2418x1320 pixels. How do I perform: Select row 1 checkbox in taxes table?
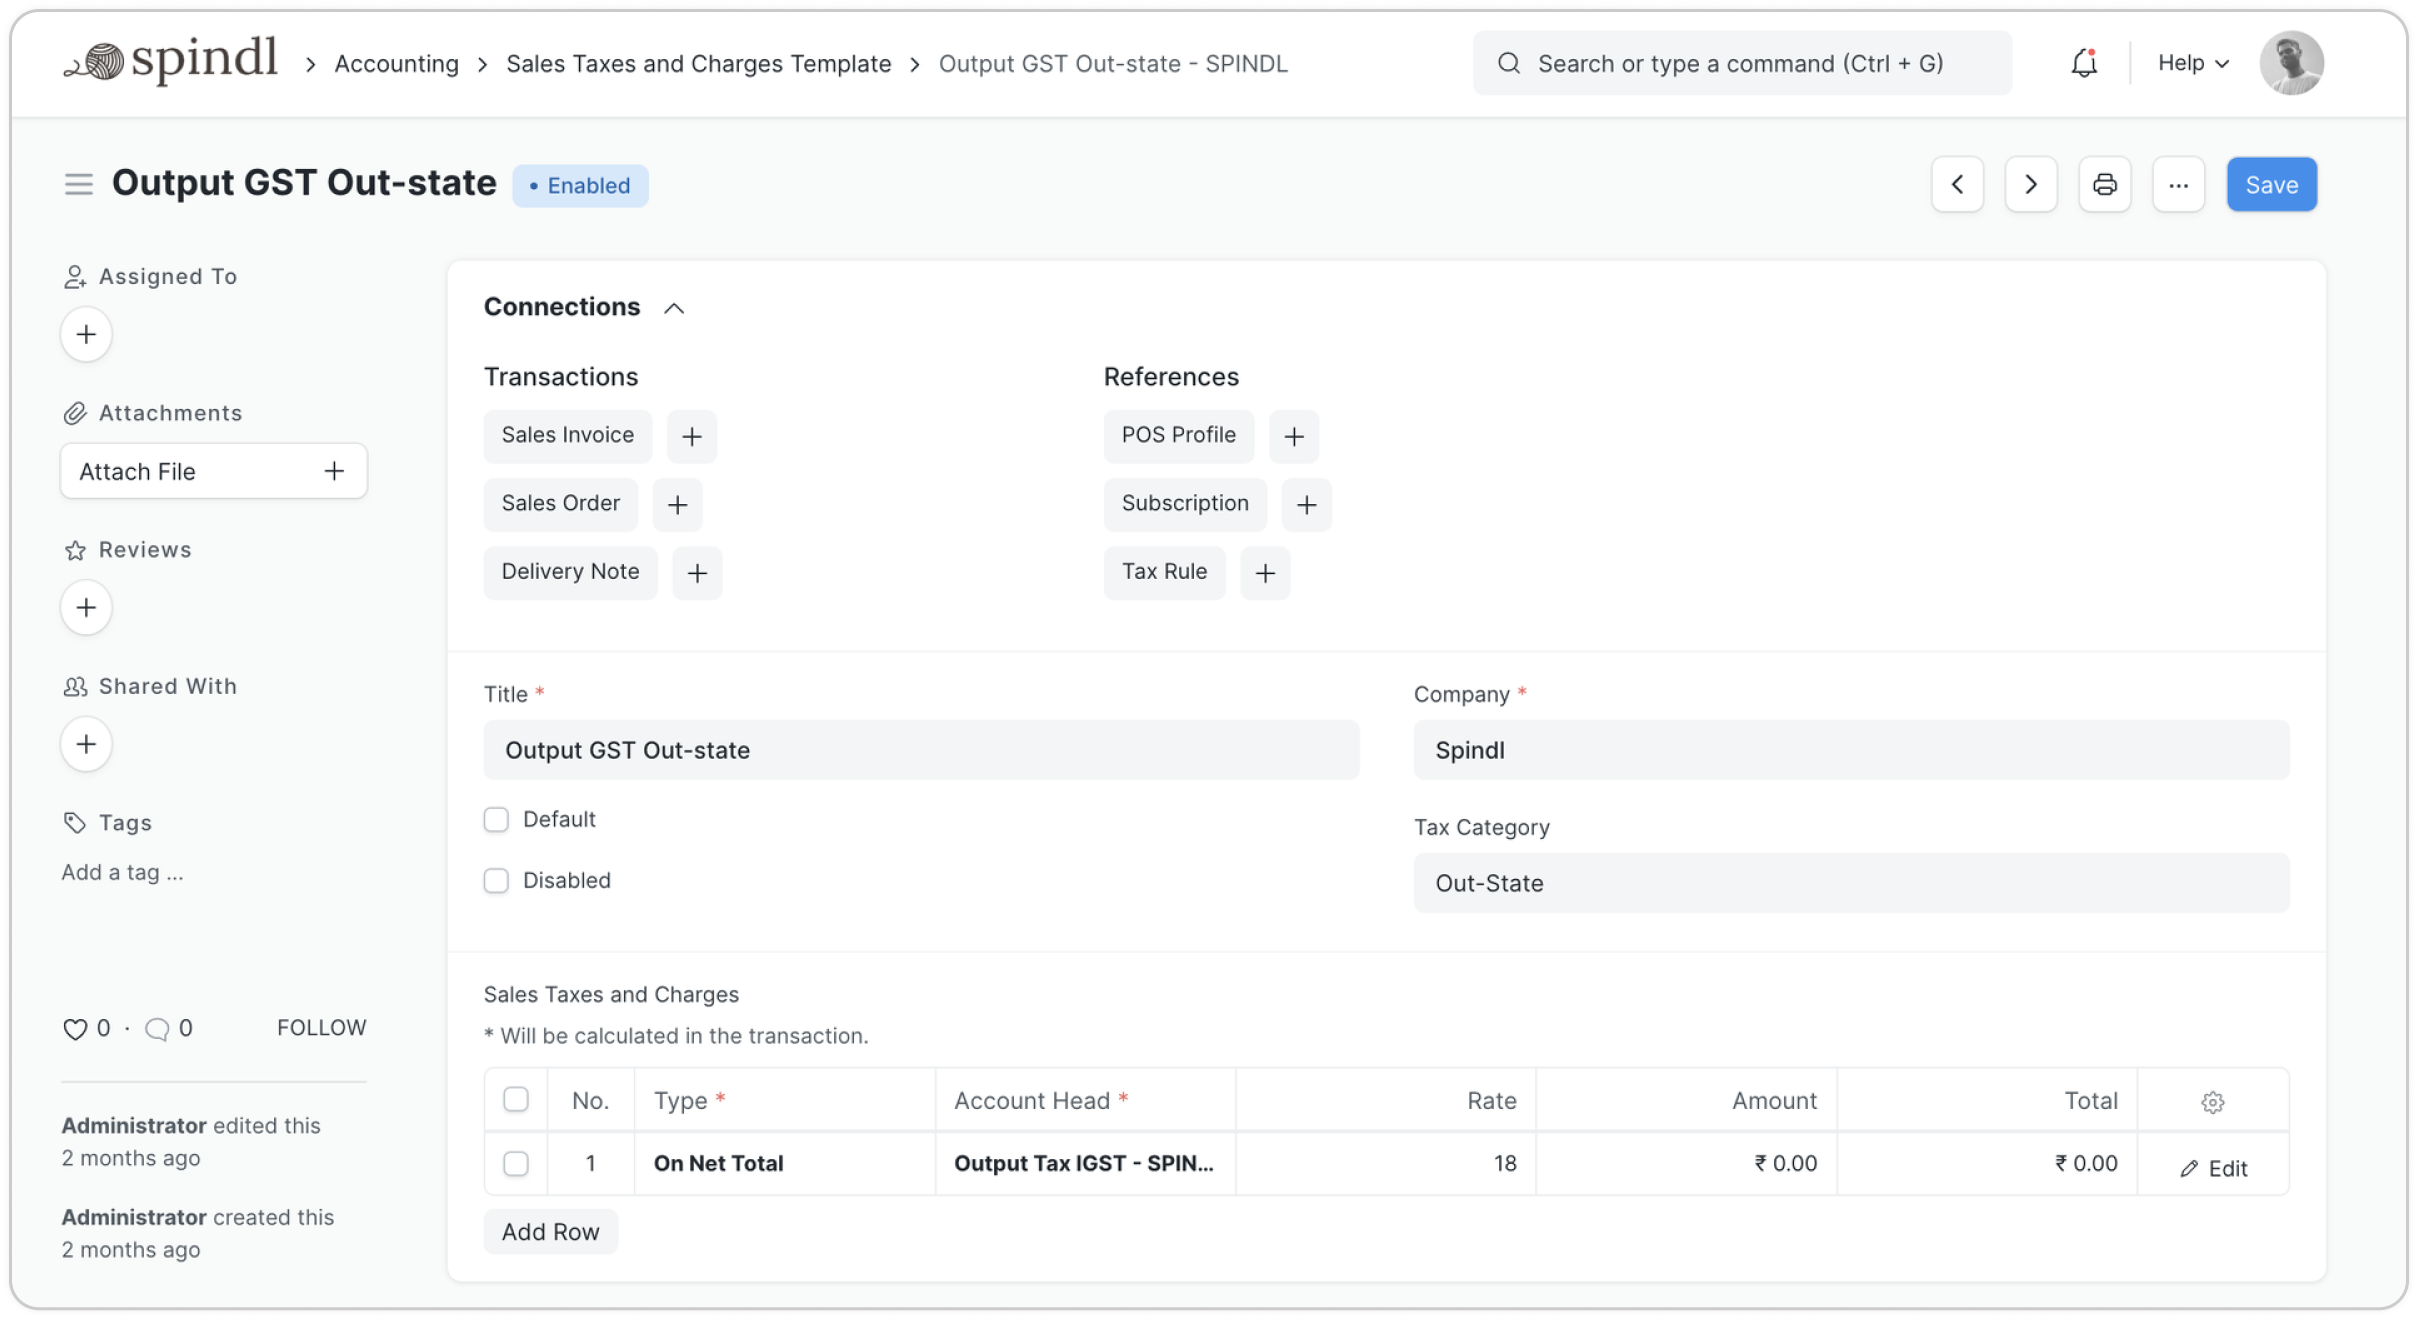pos(516,1163)
